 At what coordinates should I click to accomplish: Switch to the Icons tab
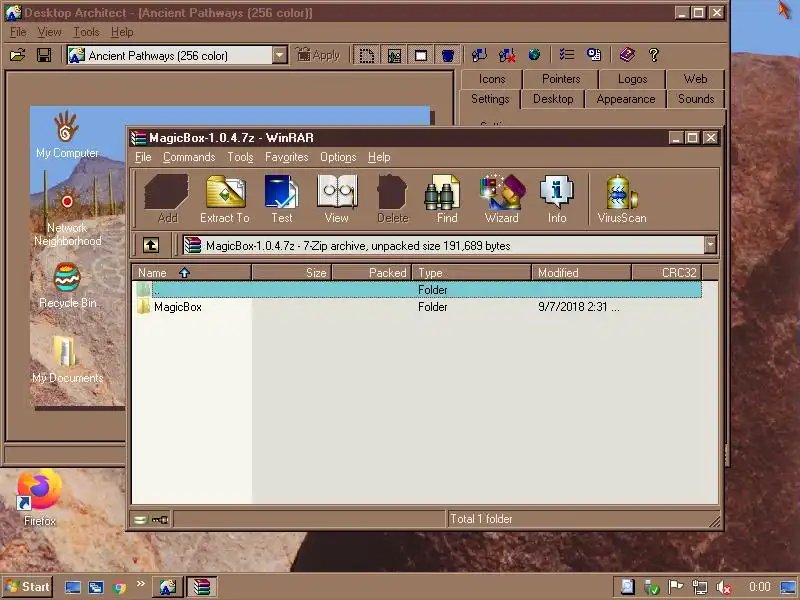tap(492, 79)
